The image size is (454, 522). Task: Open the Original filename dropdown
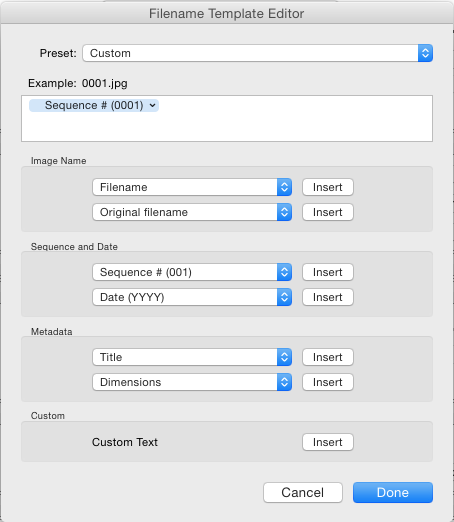[192, 212]
